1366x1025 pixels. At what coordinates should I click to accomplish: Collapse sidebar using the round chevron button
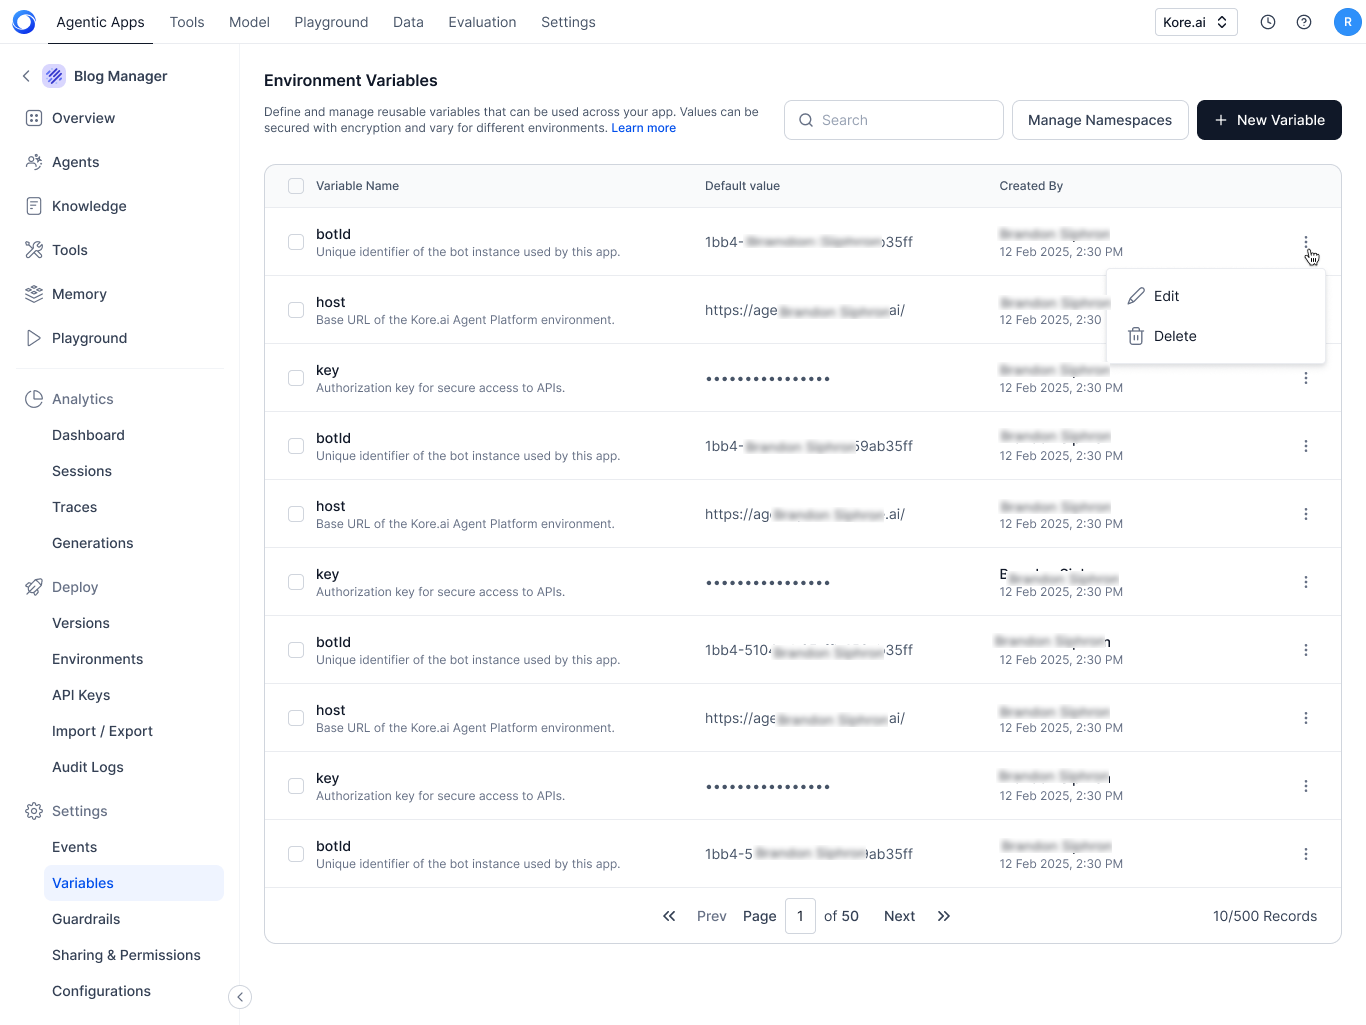pyautogui.click(x=240, y=997)
